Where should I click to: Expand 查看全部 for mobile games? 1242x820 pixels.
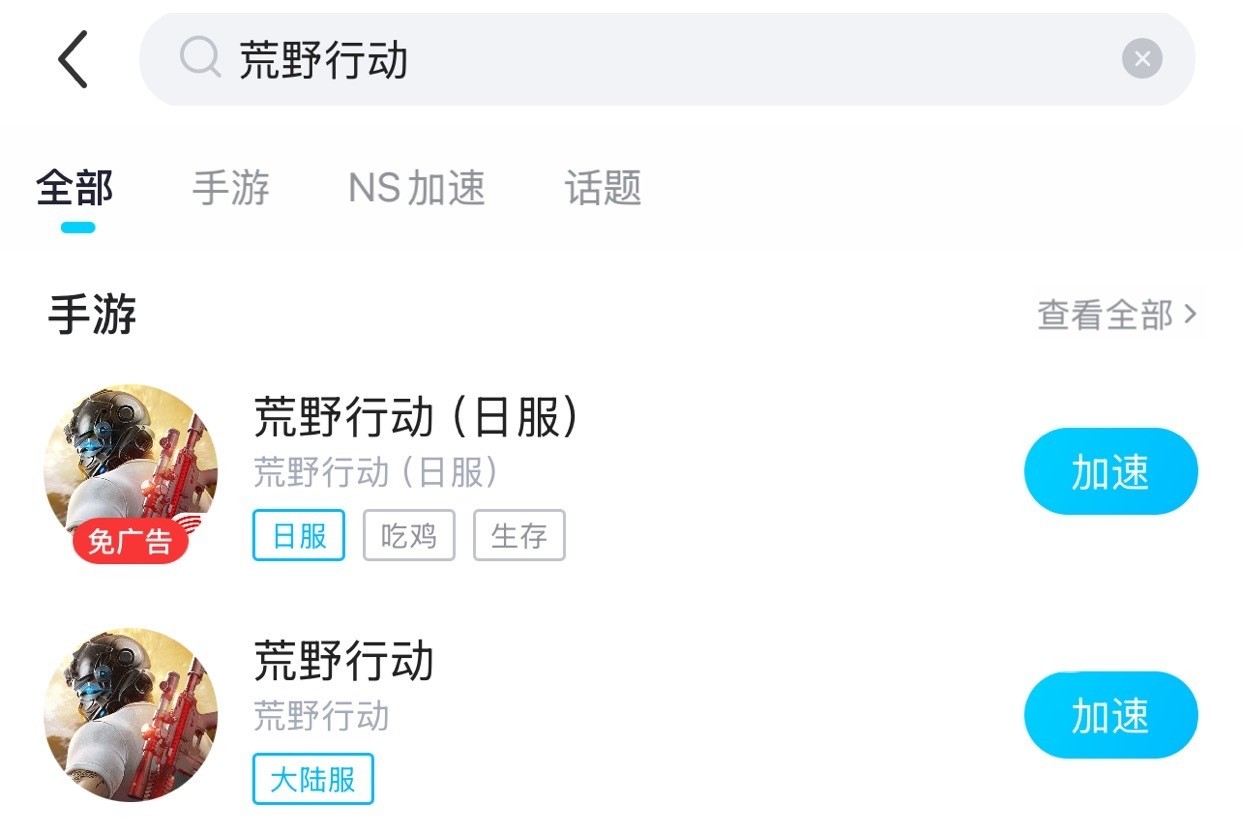[1116, 315]
